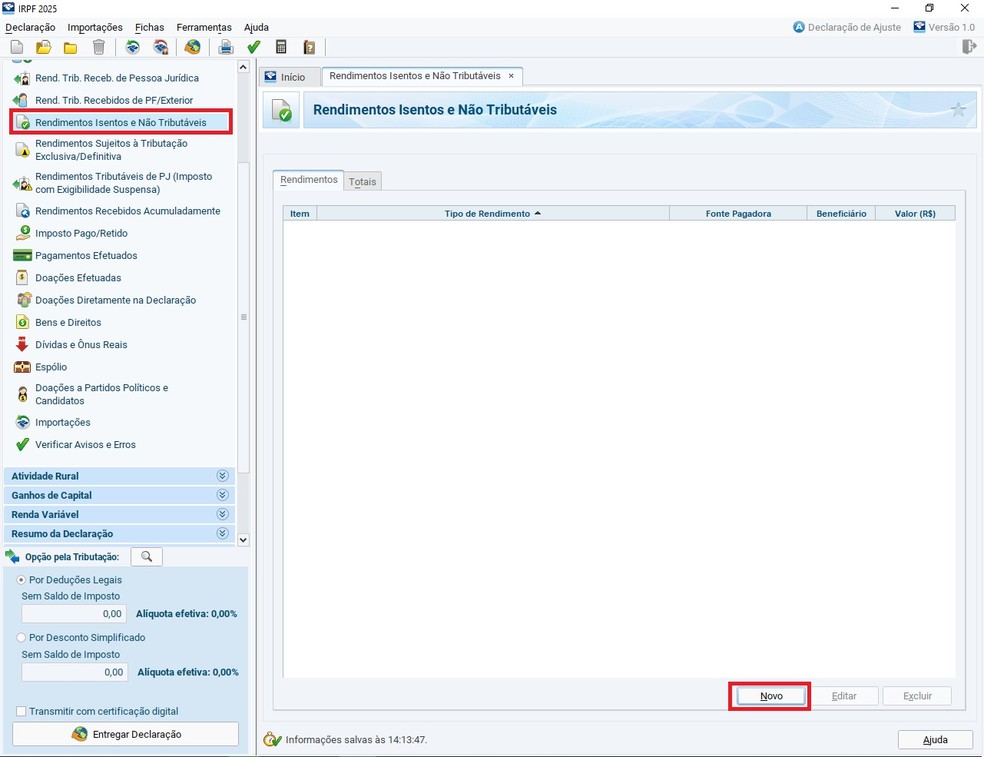This screenshot has width=984, height=757.
Task: Expand the Ganhos de Capital section
Action: [222, 495]
